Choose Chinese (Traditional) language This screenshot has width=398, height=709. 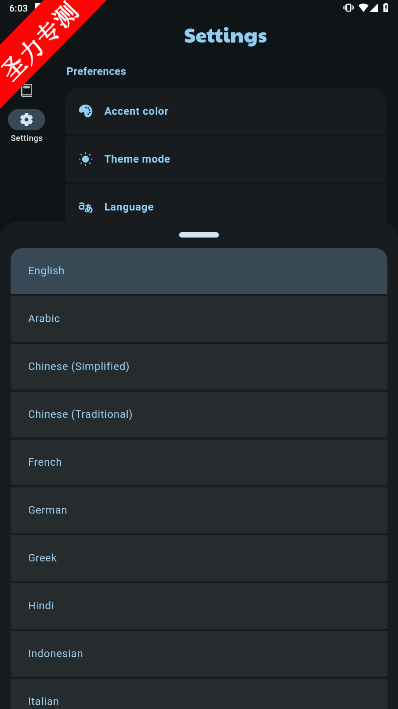(x=199, y=415)
